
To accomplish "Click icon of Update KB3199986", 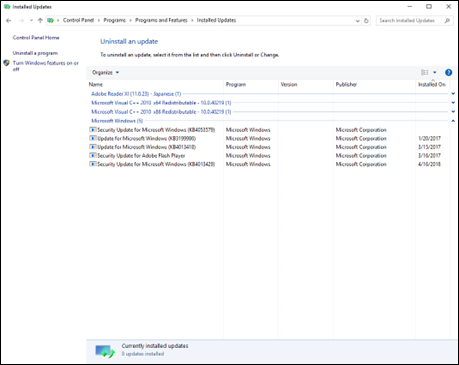I will pyautogui.click(x=93, y=138).
